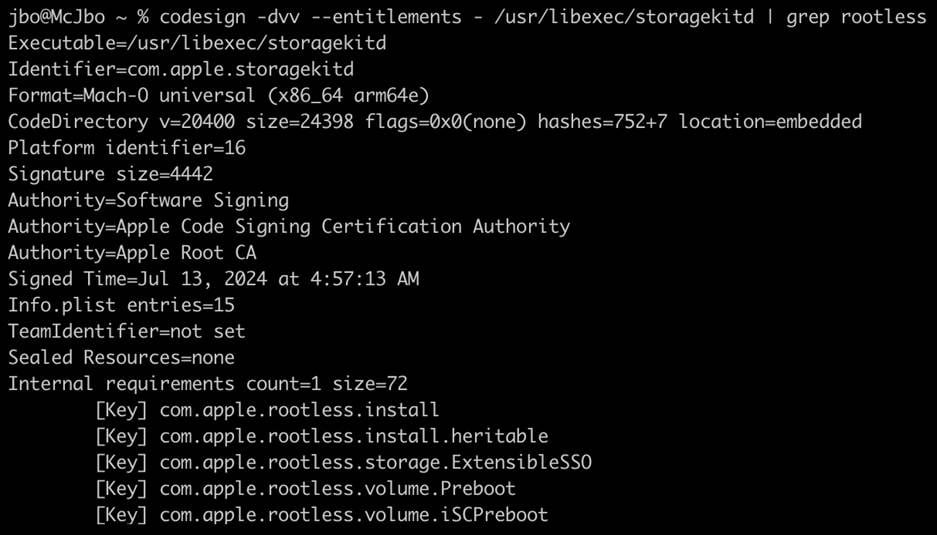Click the Internal requirements count line
This screenshot has height=535, width=937.
pyautogui.click(x=208, y=384)
